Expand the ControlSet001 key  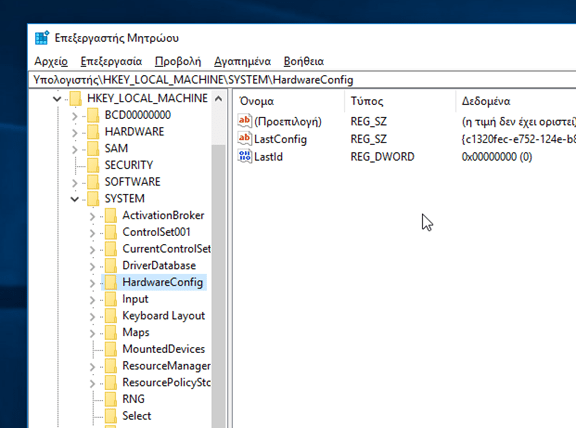92,233
